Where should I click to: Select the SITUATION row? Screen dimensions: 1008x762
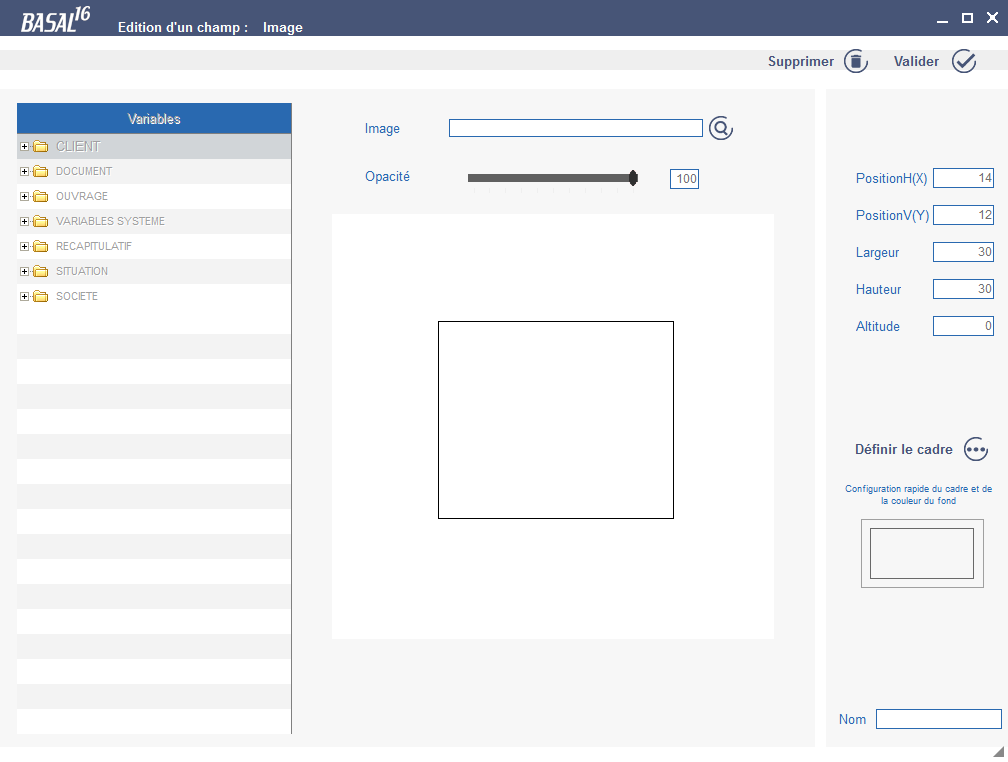point(154,271)
